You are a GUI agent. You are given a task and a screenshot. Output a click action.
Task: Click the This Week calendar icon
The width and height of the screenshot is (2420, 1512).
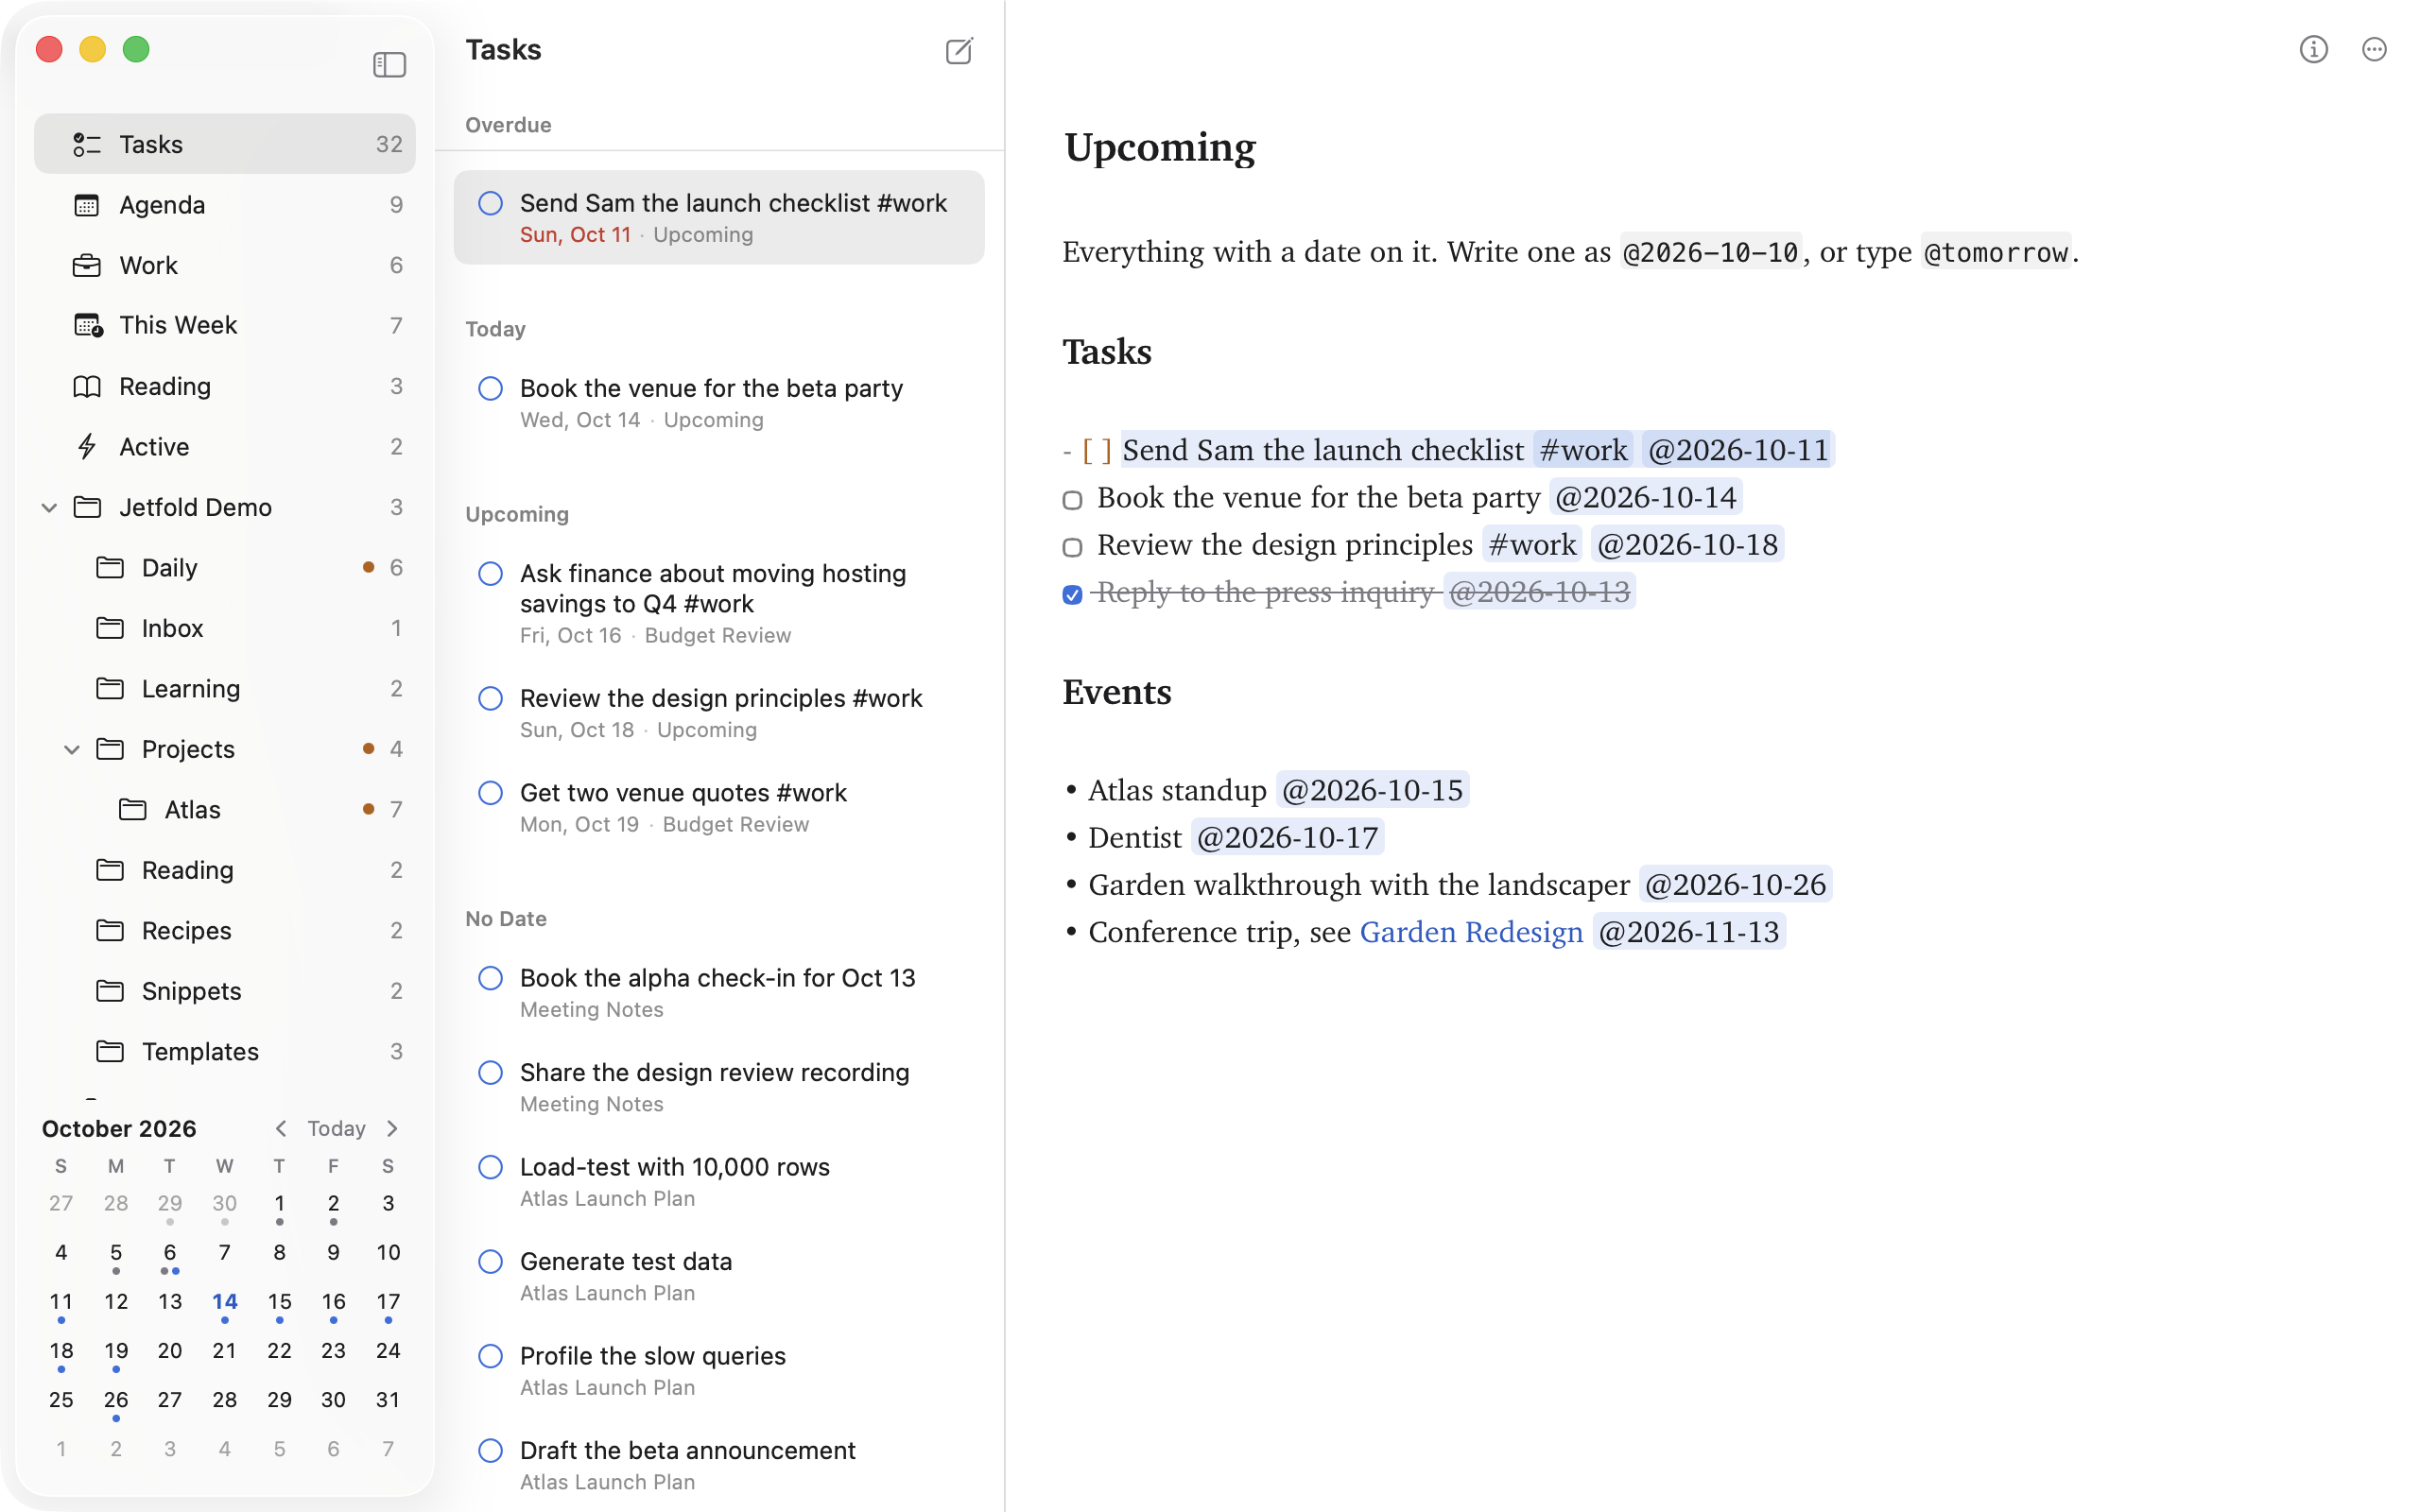click(88, 325)
